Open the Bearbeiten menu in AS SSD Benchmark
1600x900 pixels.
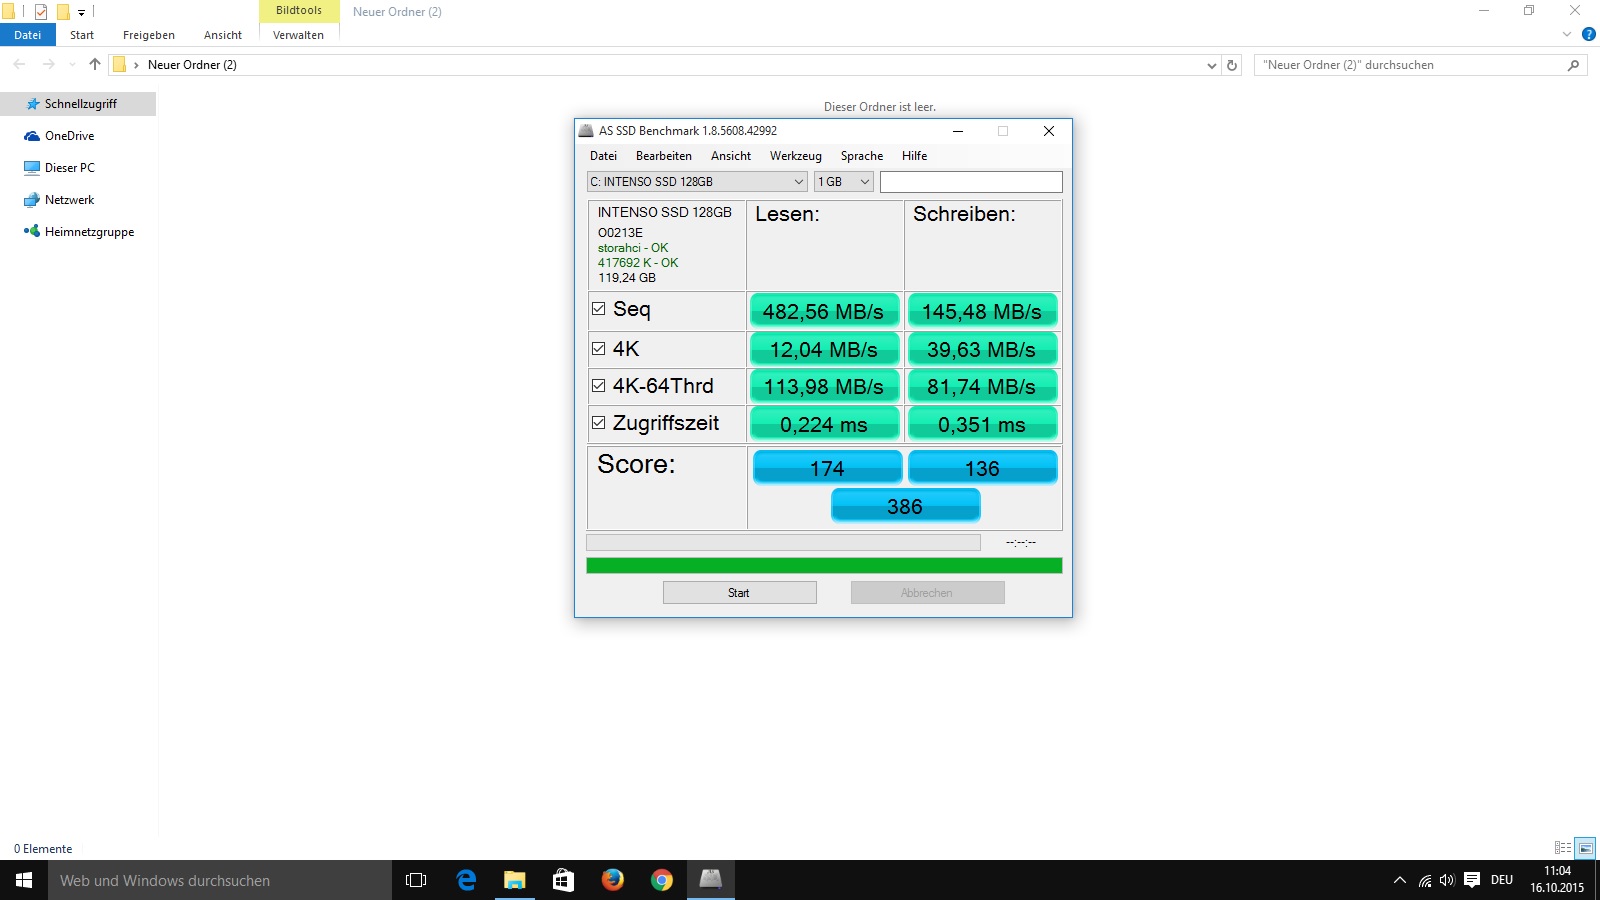(664, 156)
